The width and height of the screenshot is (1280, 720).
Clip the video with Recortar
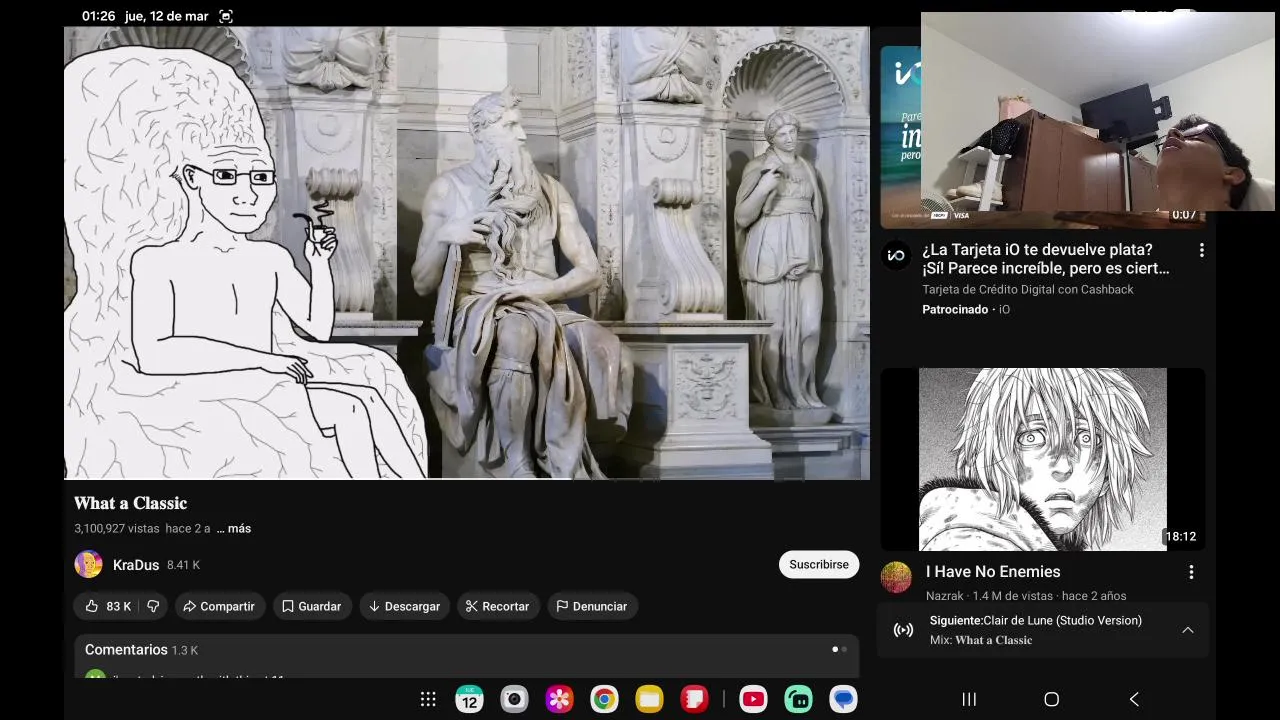click(x=498, y=606)
